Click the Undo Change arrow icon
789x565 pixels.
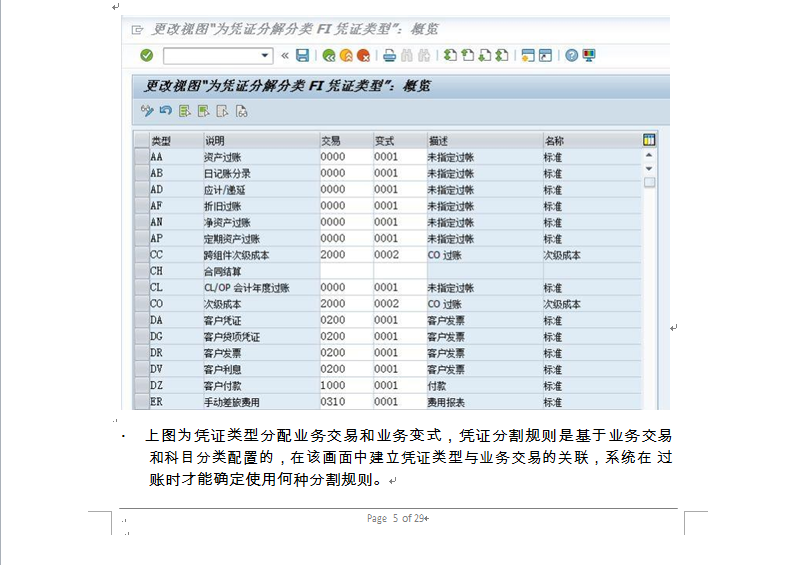pos(166,111)
